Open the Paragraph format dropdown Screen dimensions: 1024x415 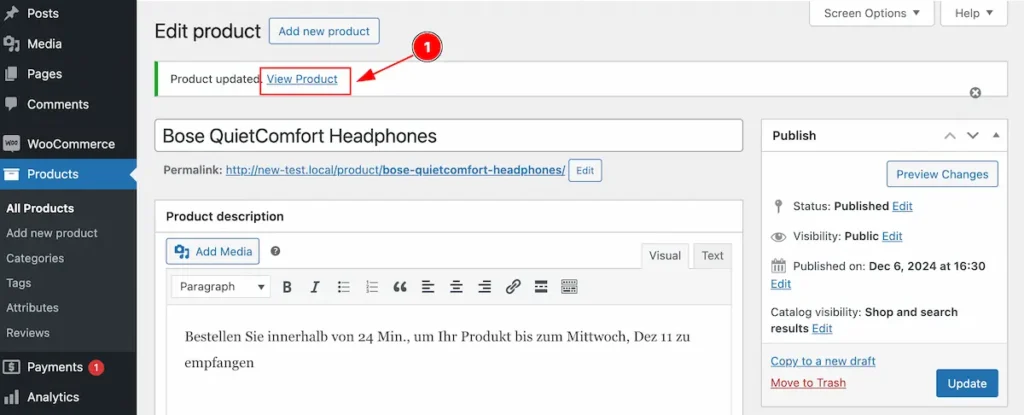click(221, 287)
